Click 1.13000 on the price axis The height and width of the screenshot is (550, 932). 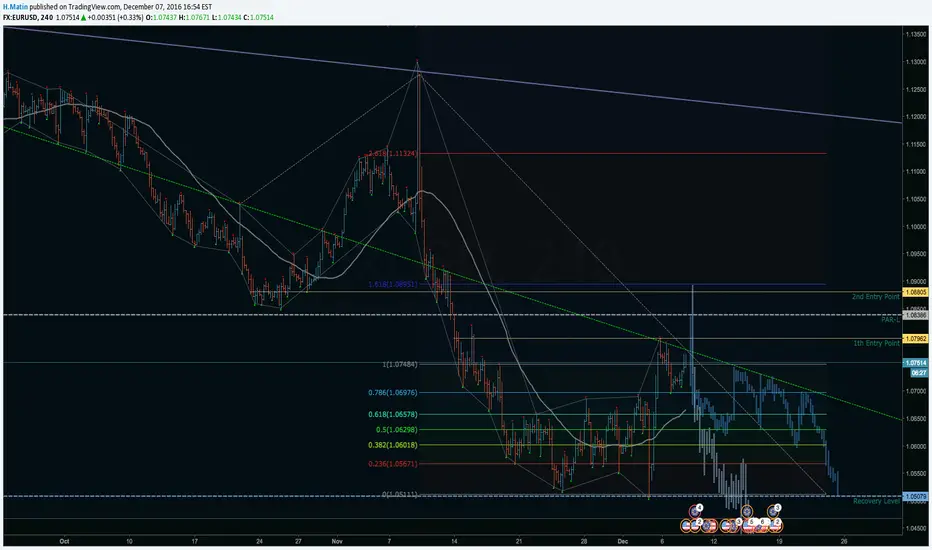click(916, 62)
